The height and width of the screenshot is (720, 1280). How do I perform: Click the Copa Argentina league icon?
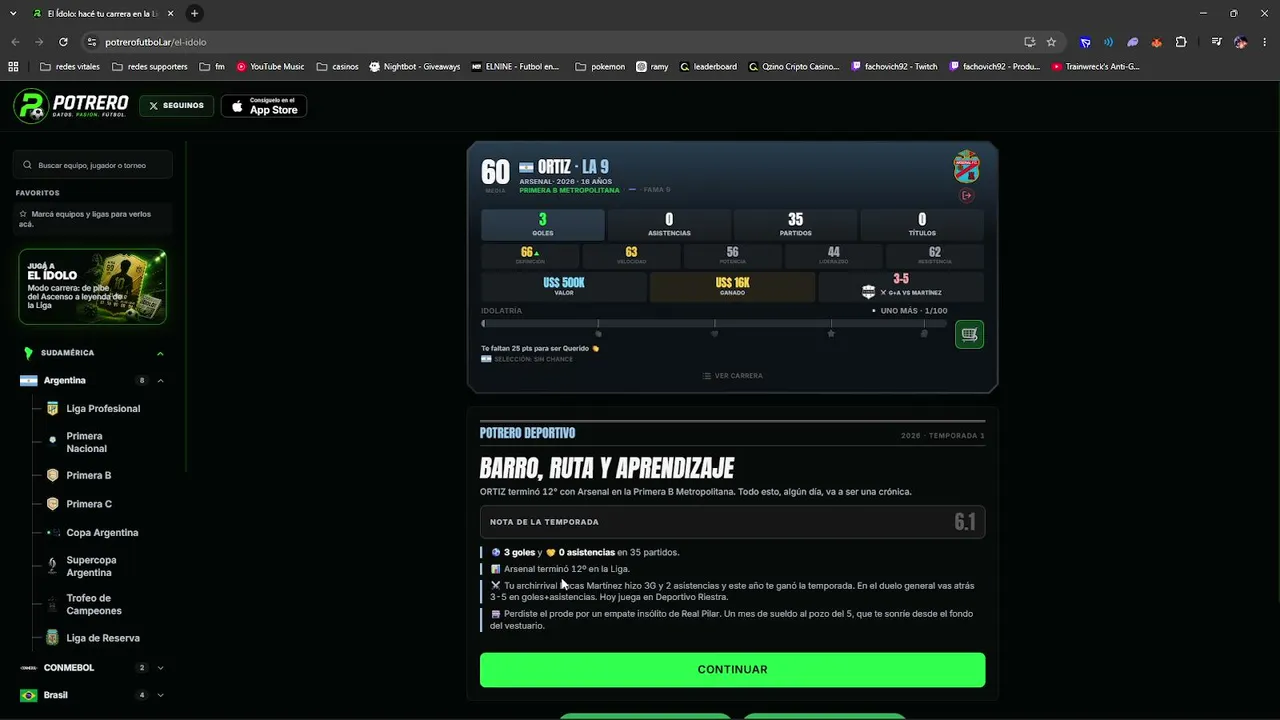tap(53, 533)
